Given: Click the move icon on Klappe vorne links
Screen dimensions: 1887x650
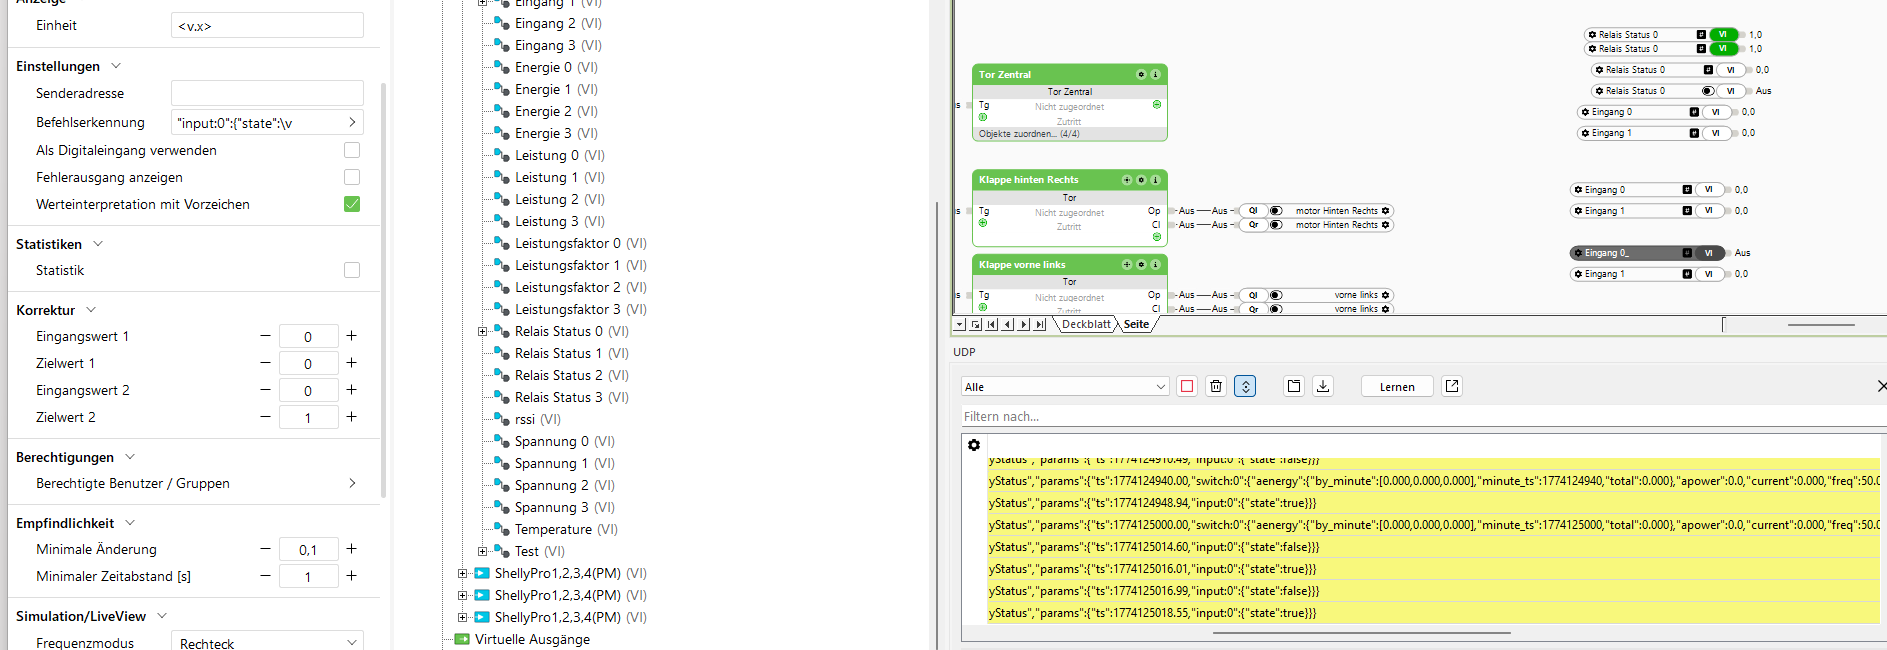Looking at the screenshot, I should pos(1127,265).
